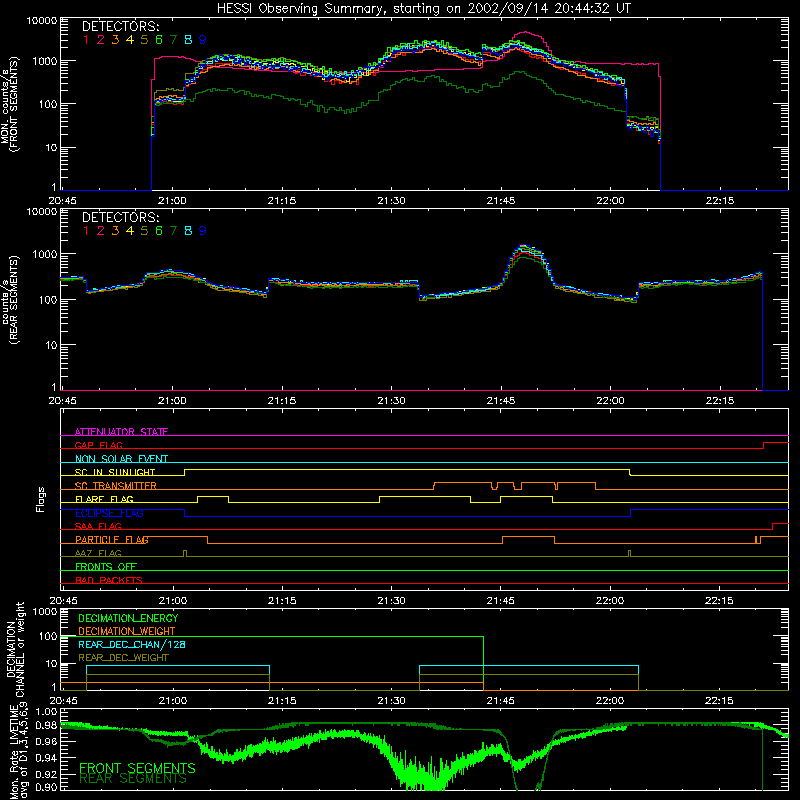Click the REAR_DEC_WEIGHT legend label
The width and height of the screenshot is (800, 800).
123,658
